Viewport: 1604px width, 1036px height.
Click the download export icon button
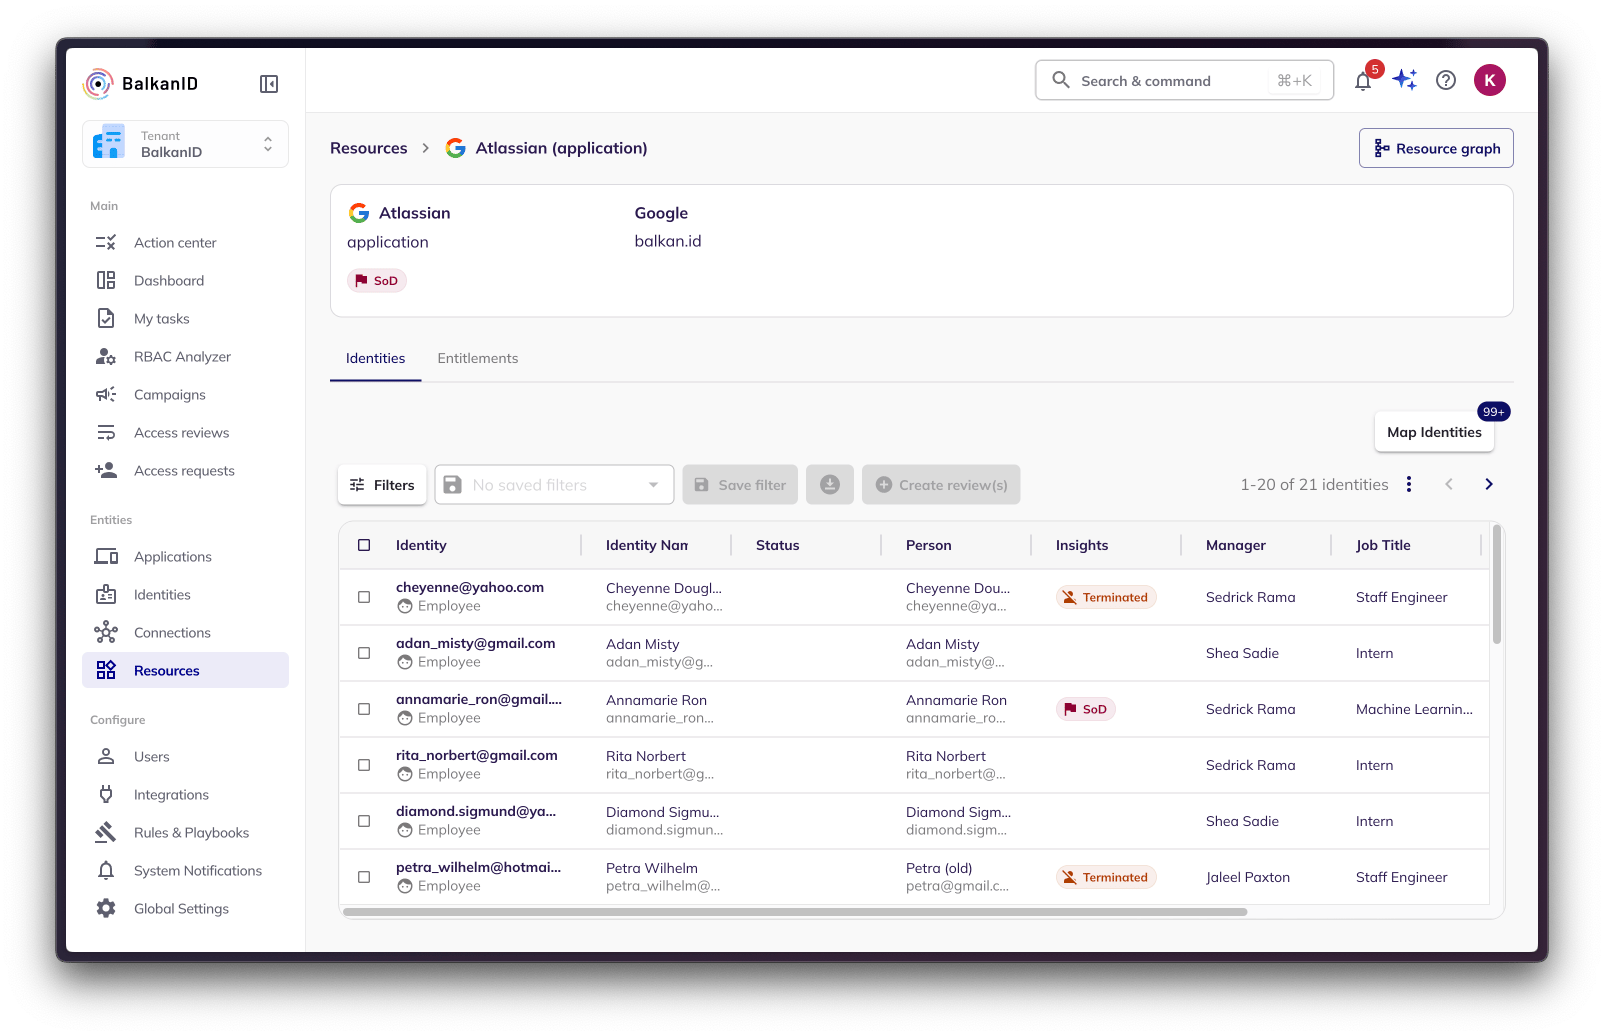[830, 485]
